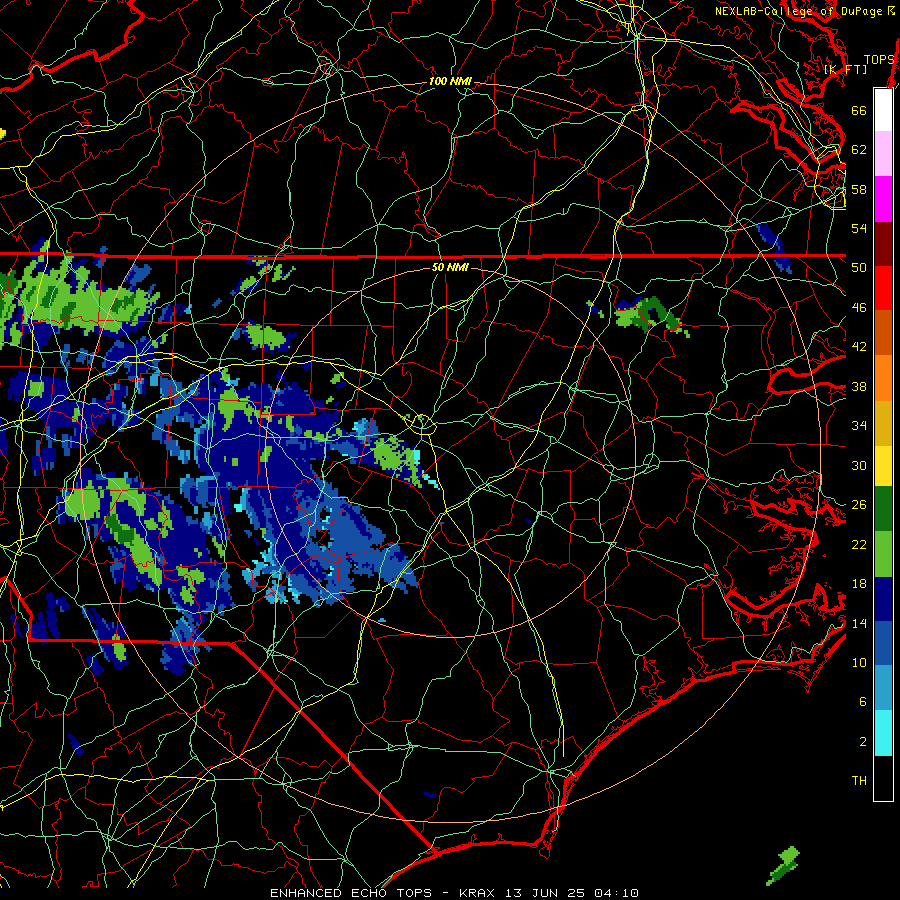Viewport: 900px width, 900px height.
Task: Click the 'ENHANCED ECHO TOPS' title text
Action: click(x=351, y=893)
